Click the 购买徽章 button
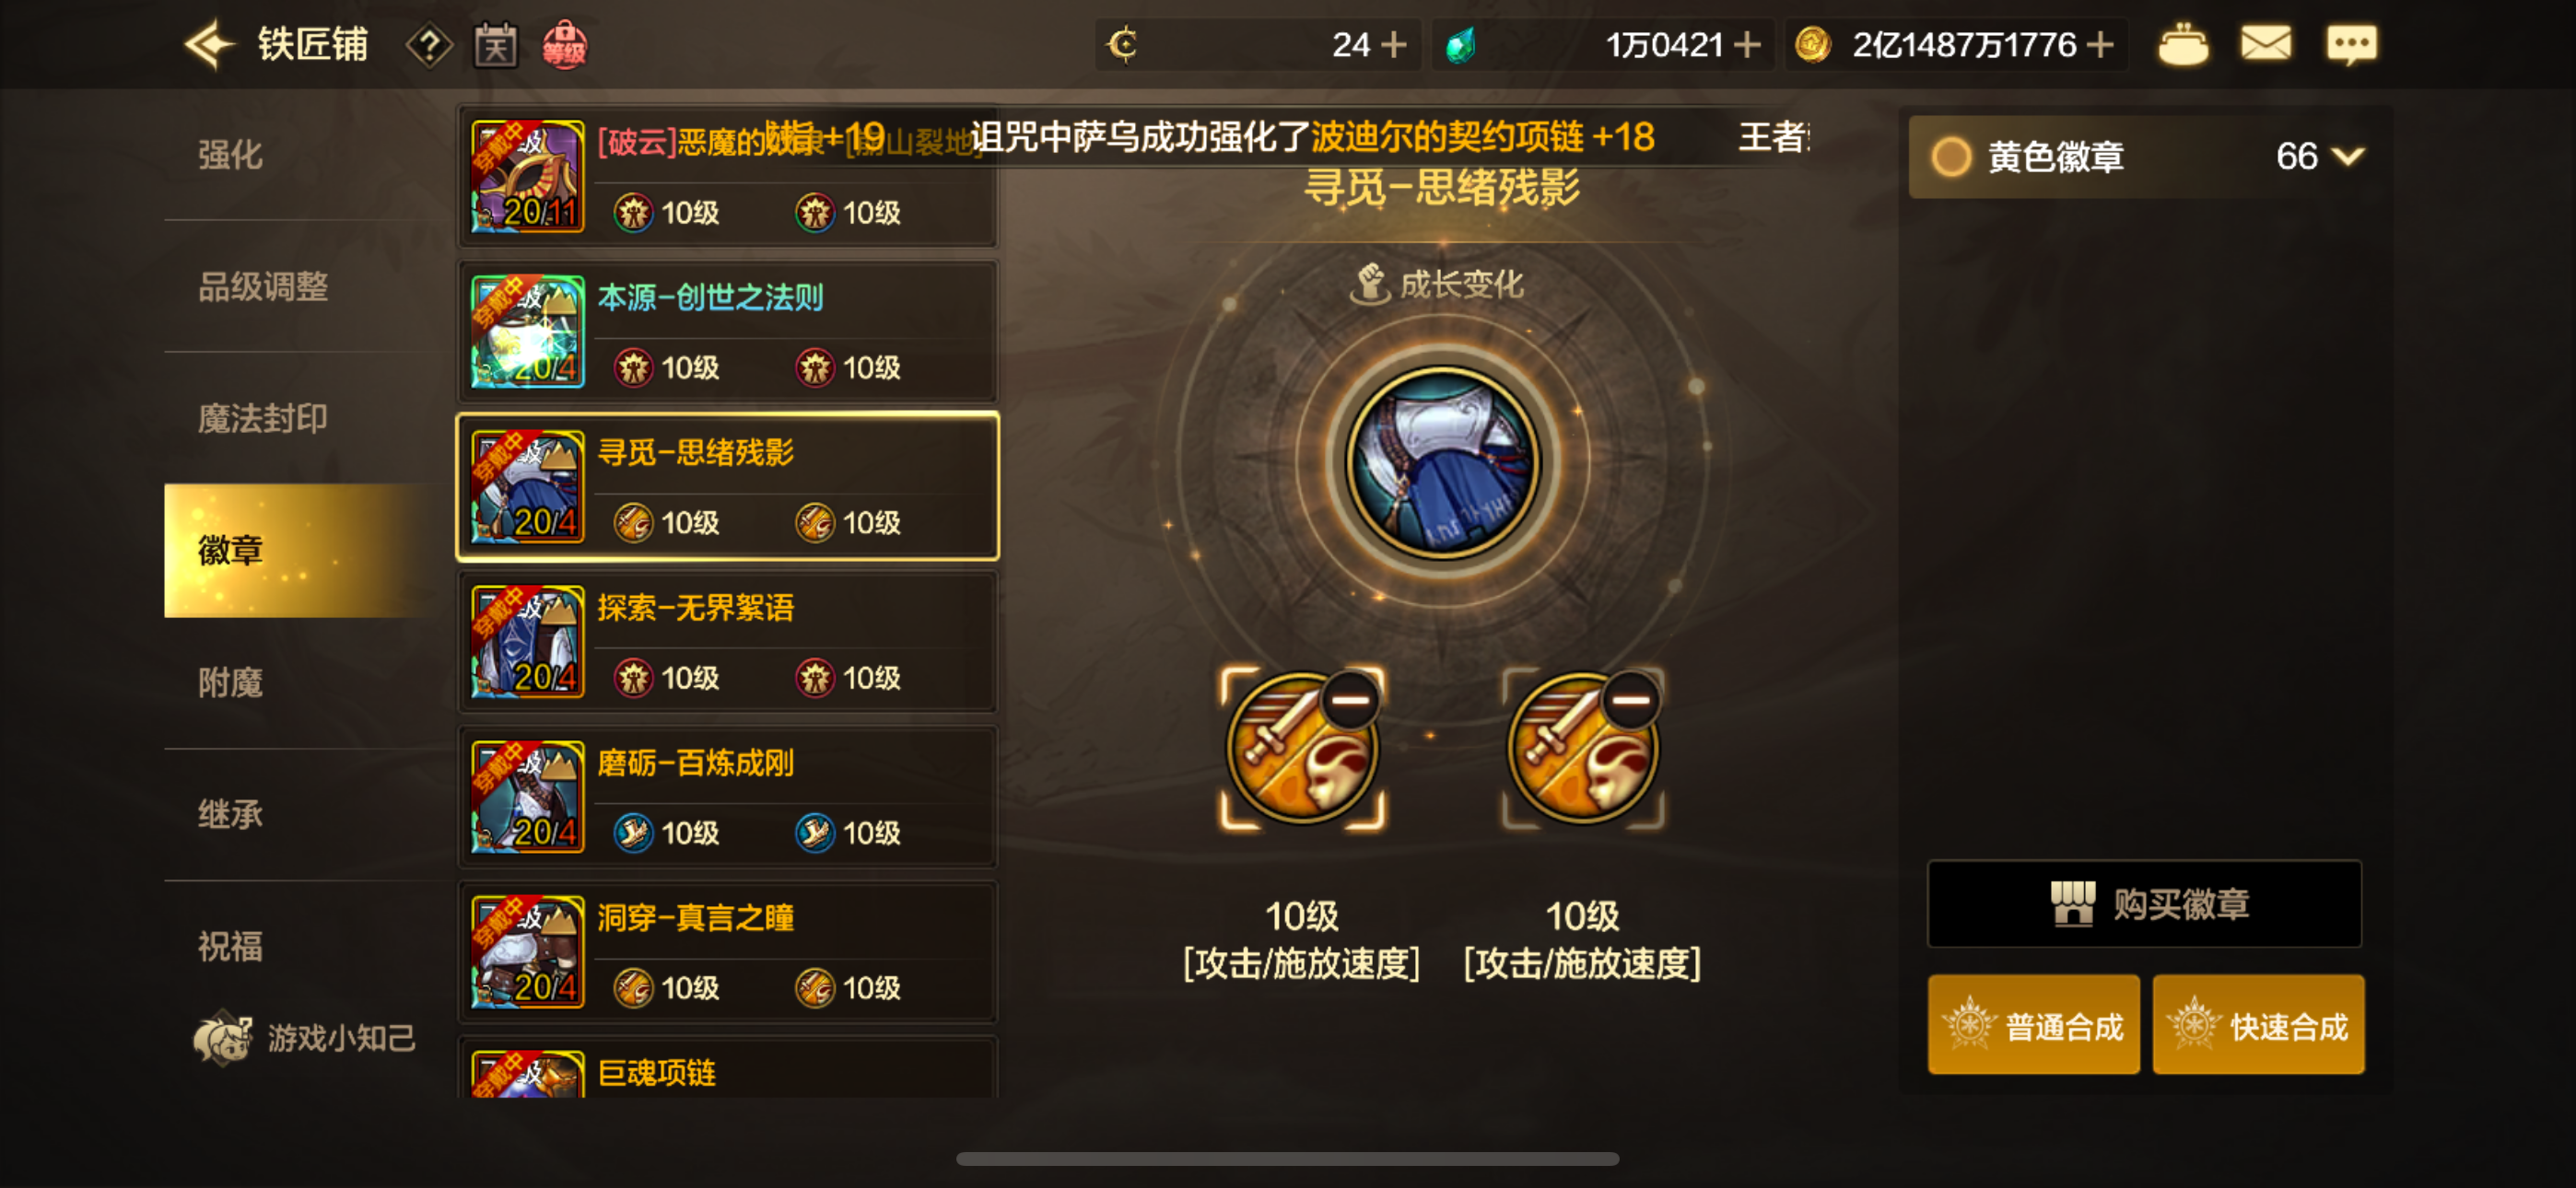The image size is (2576, 1188). point(2145,904)
